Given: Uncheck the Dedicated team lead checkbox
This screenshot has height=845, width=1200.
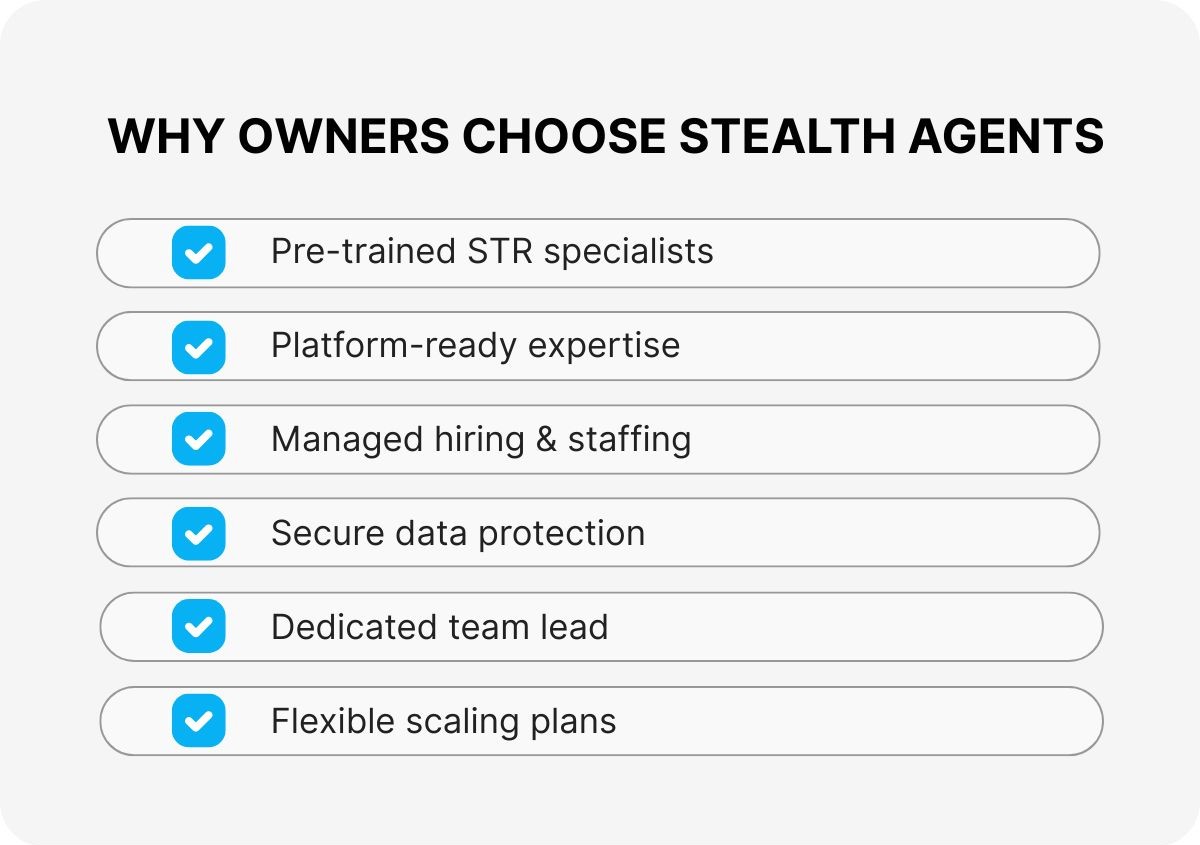Looking at the screenshot, I should click(198, 627).
